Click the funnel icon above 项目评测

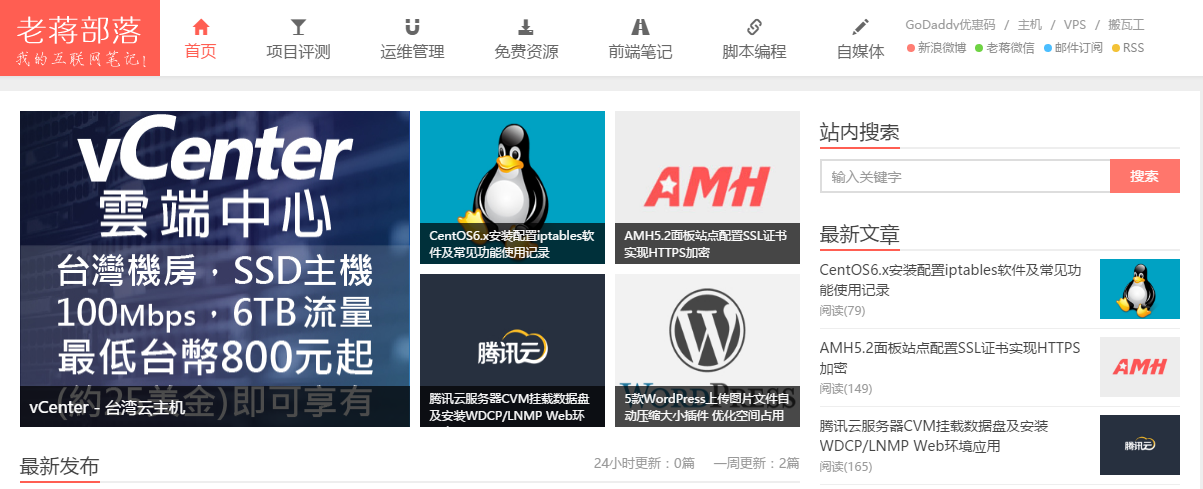pos(298,27)
